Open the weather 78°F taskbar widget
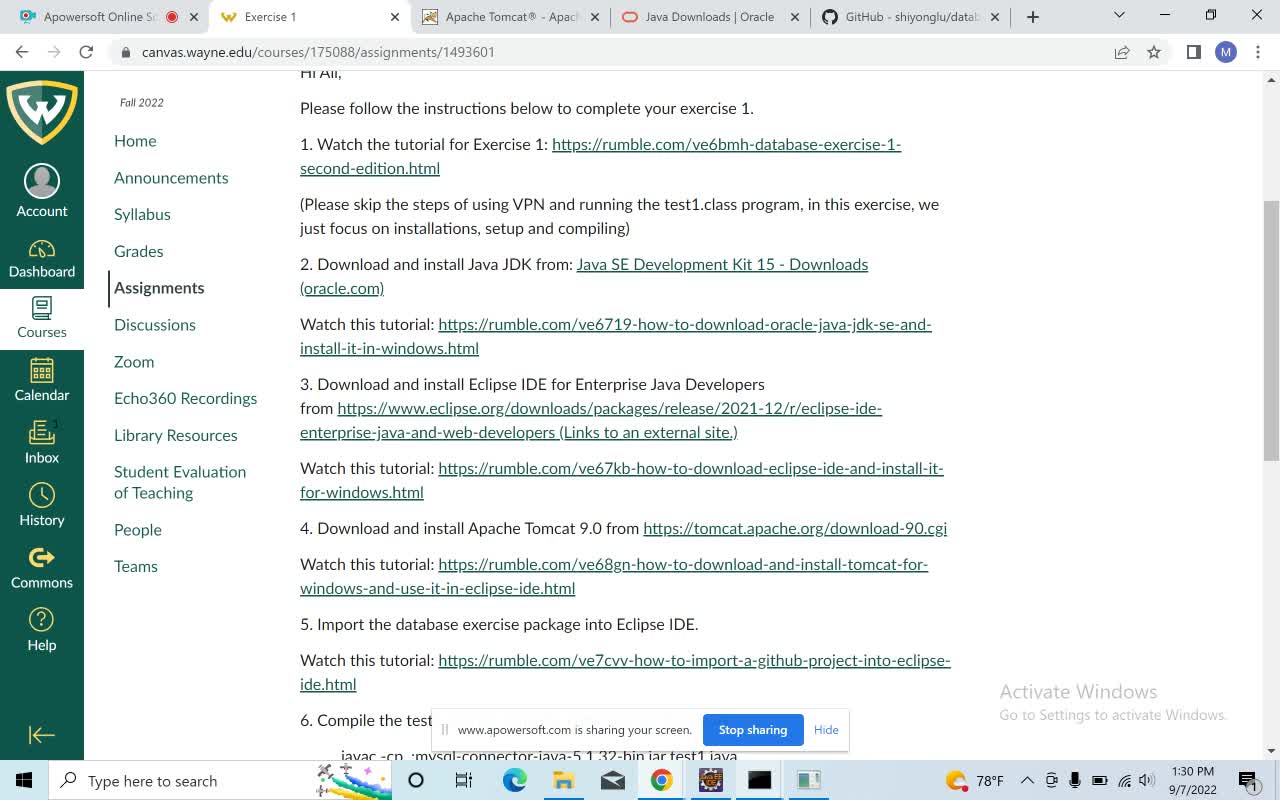Screen dimensions: 1280x800 click(975, 780)
